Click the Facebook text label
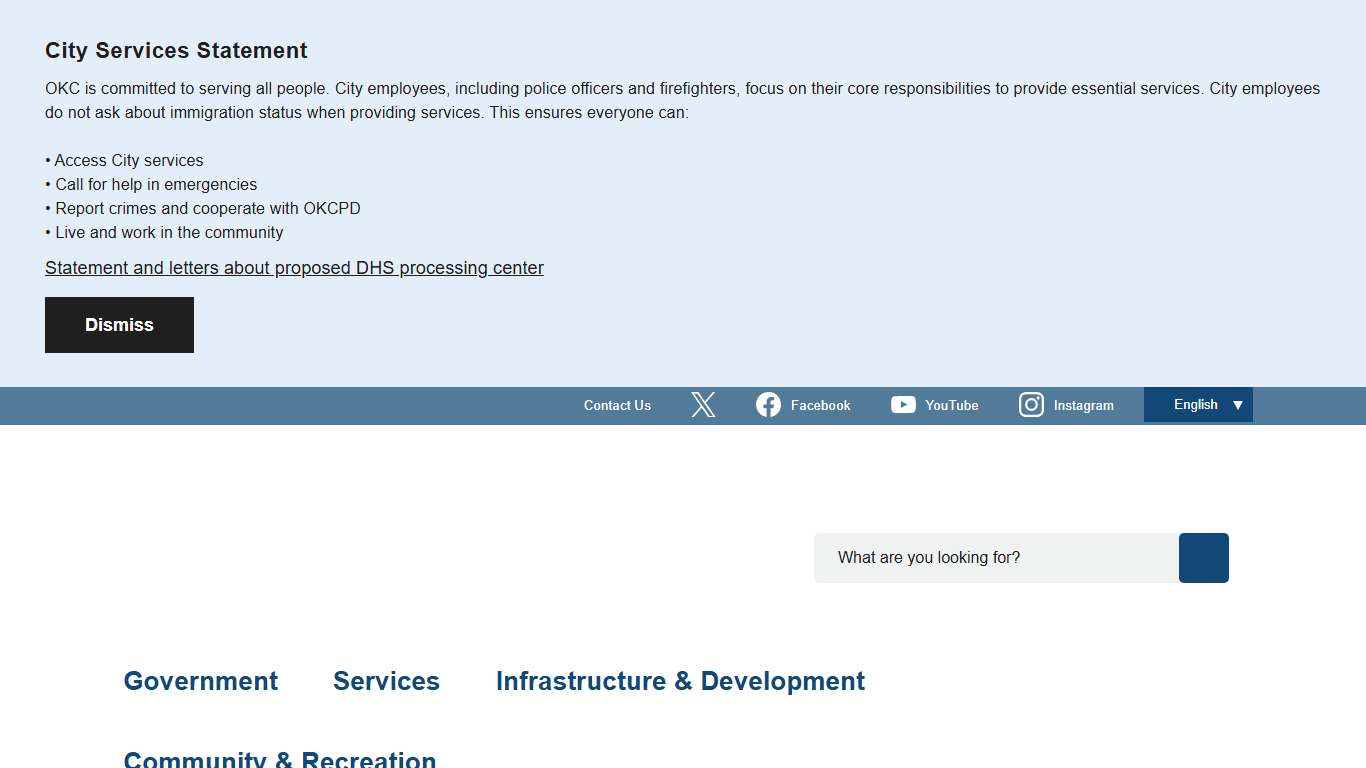 (820, 405)
